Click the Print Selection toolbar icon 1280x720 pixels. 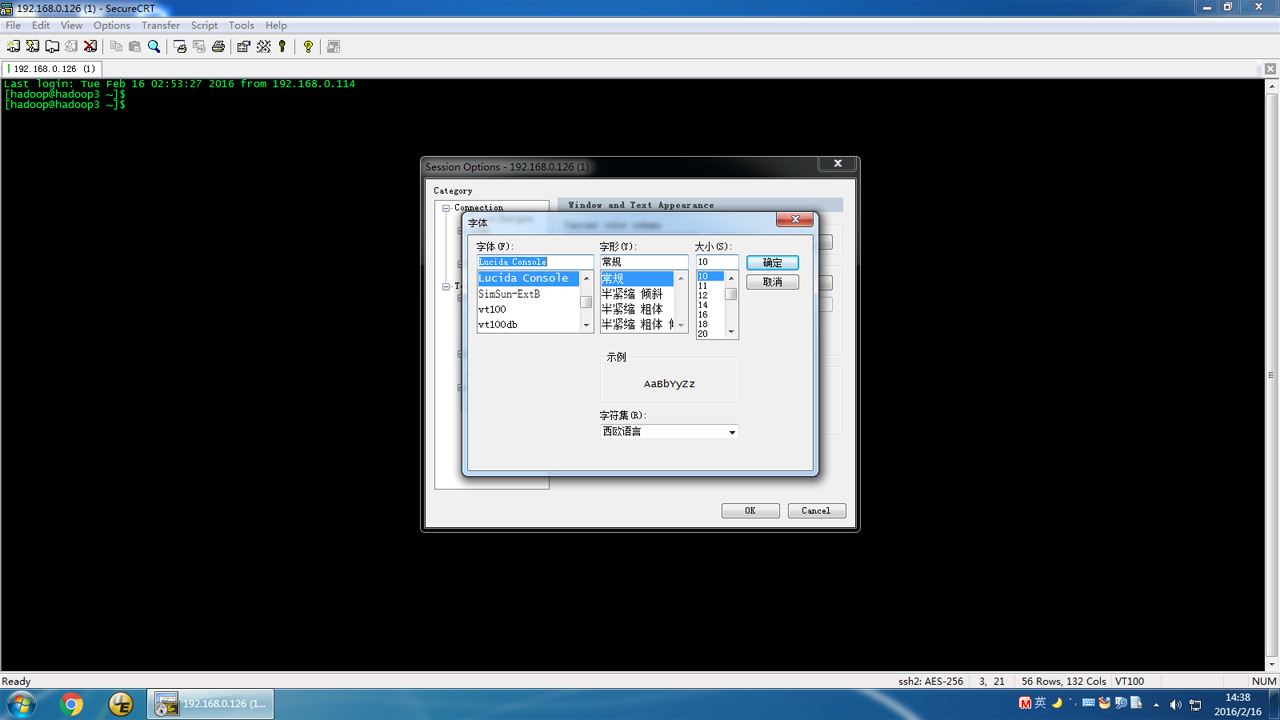coord(199,46)
